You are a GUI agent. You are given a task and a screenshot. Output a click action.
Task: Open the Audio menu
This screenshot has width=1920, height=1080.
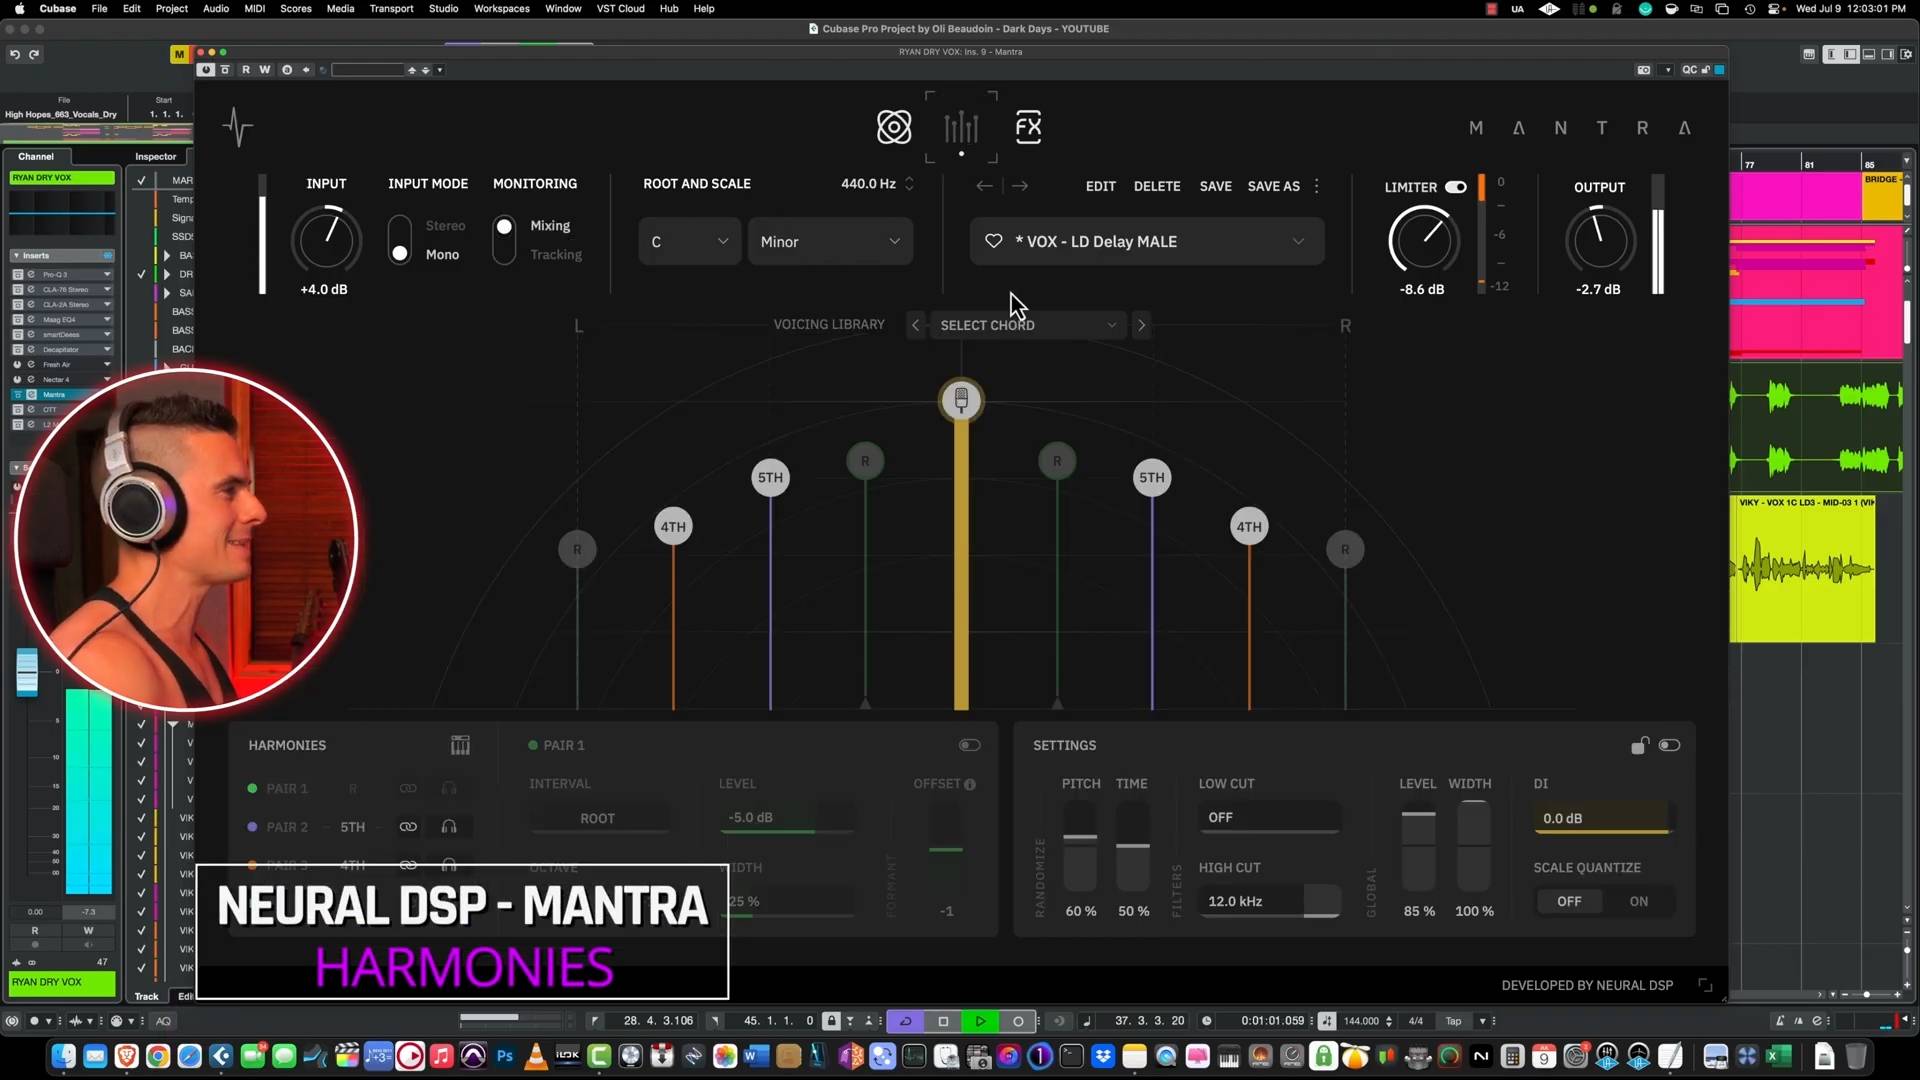(x=216, y=8)
